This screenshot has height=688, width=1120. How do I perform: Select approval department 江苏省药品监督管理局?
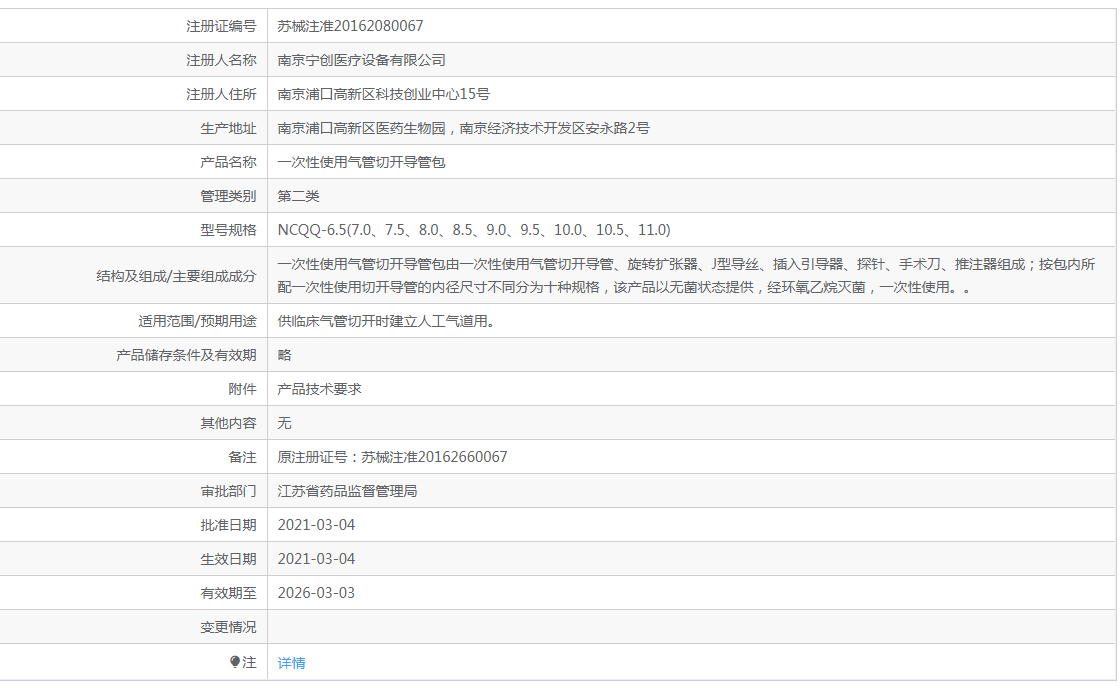pos(347,492)
